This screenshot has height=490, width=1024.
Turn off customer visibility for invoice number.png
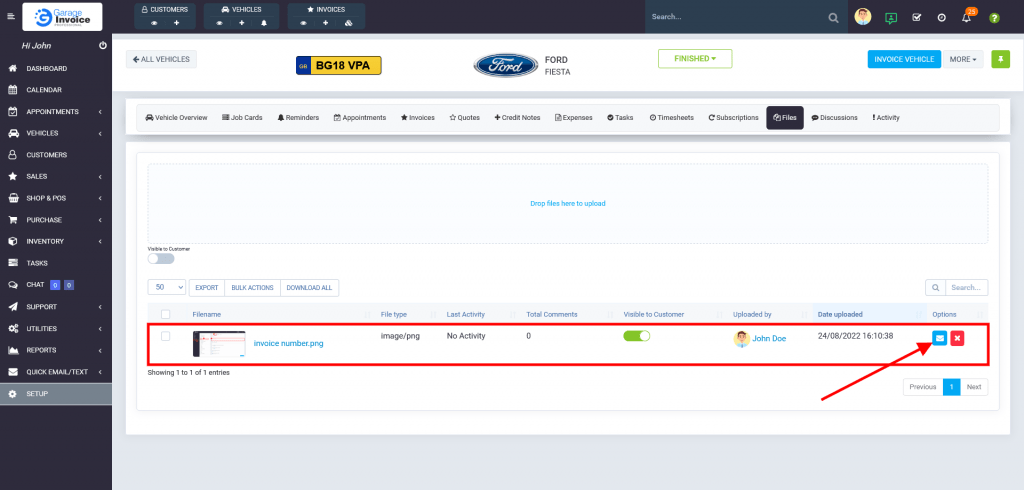(637, 336)
